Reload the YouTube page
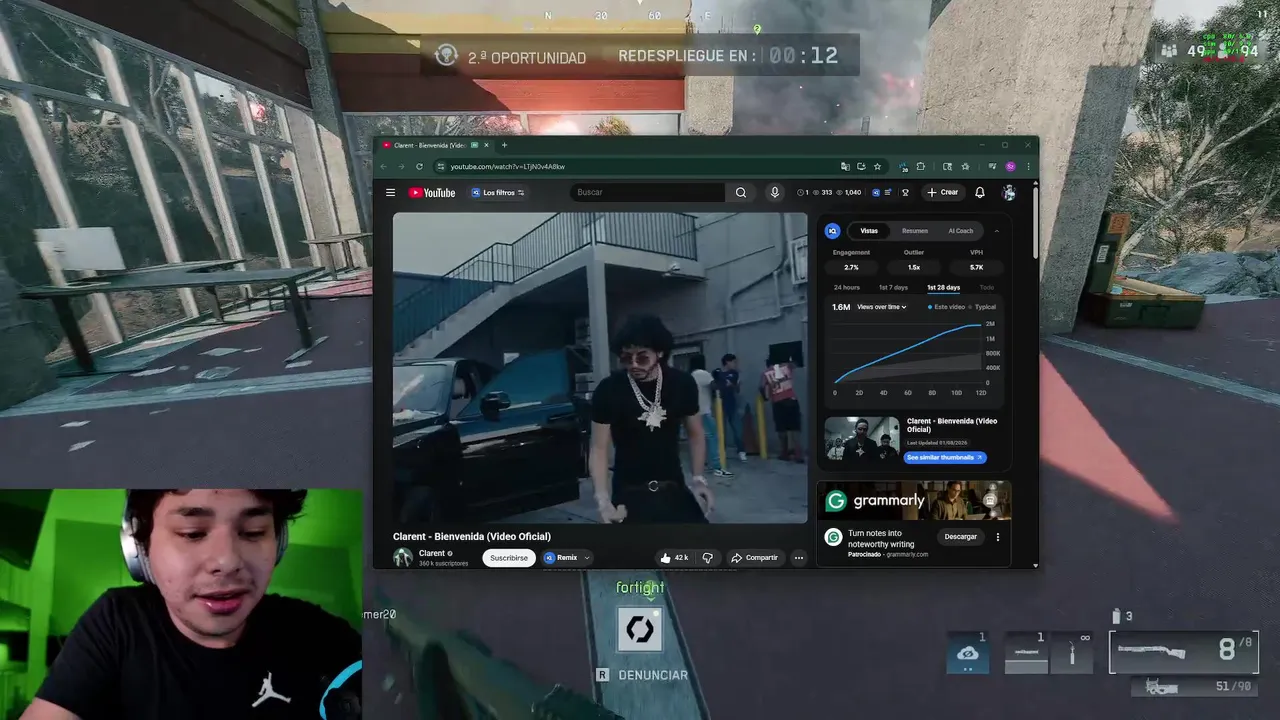The image size is (1280, 720). coord(419,167)
